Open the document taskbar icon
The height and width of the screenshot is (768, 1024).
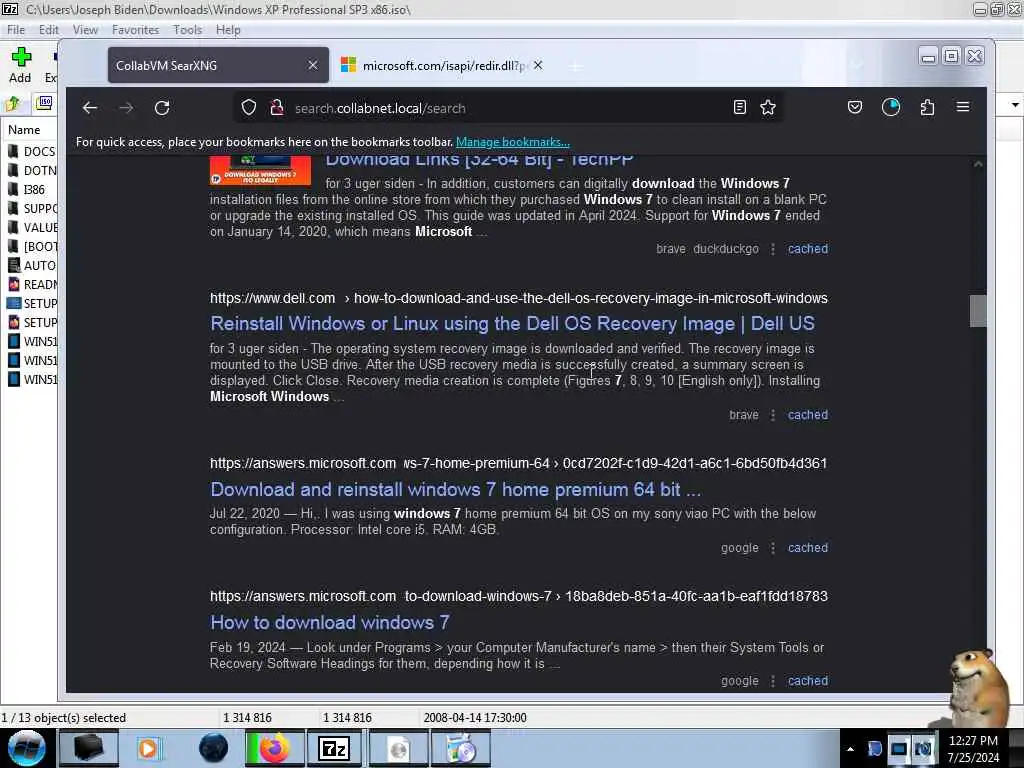coord(398,748)
